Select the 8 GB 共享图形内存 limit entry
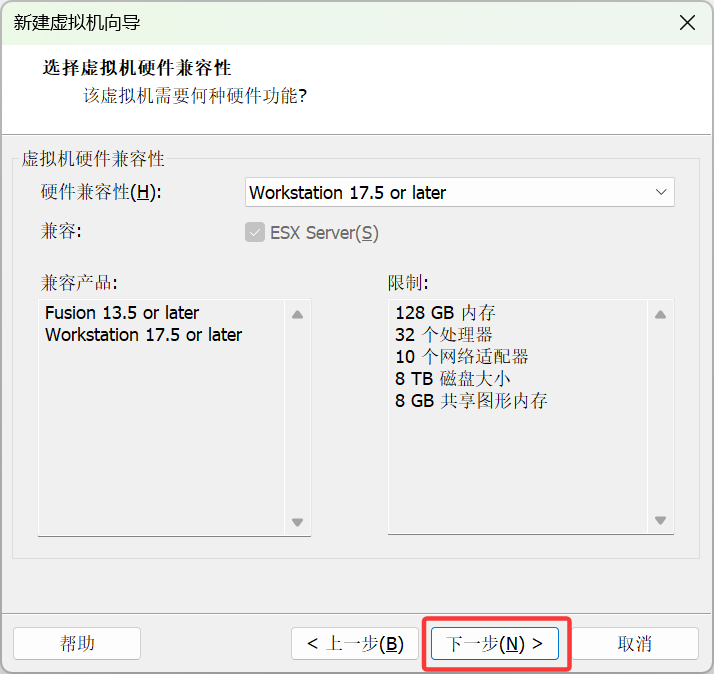The height and width of the screenshot is (674, 714). click(x=471, y=401)
